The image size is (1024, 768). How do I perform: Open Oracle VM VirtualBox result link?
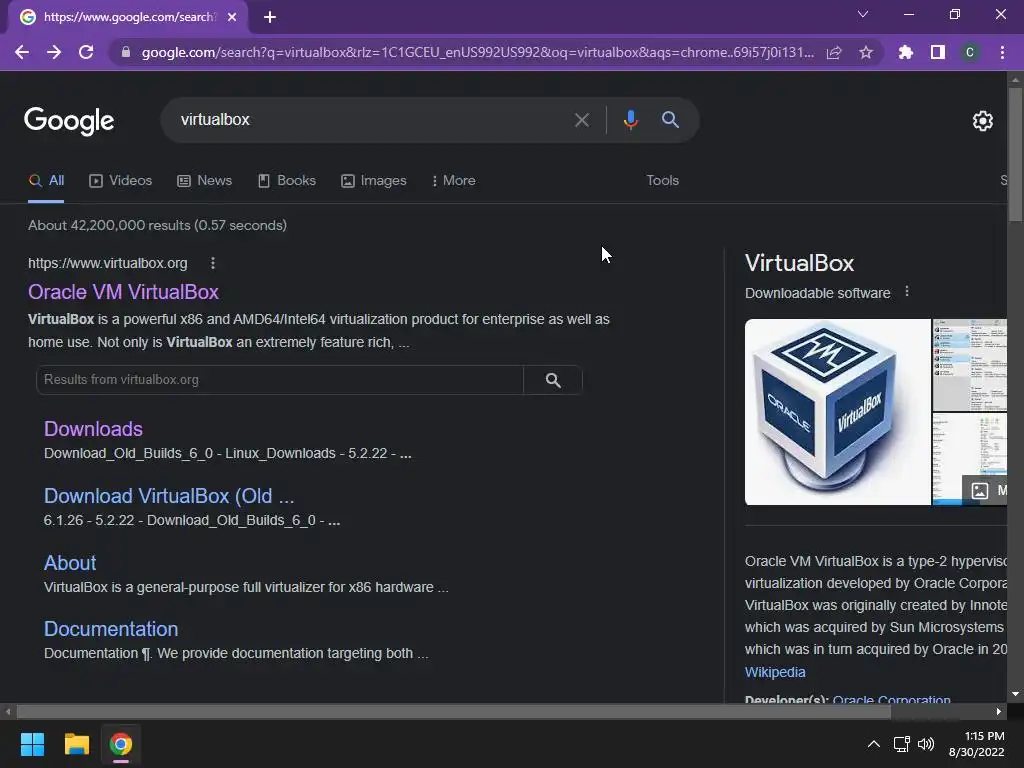[x=123, y=292]
